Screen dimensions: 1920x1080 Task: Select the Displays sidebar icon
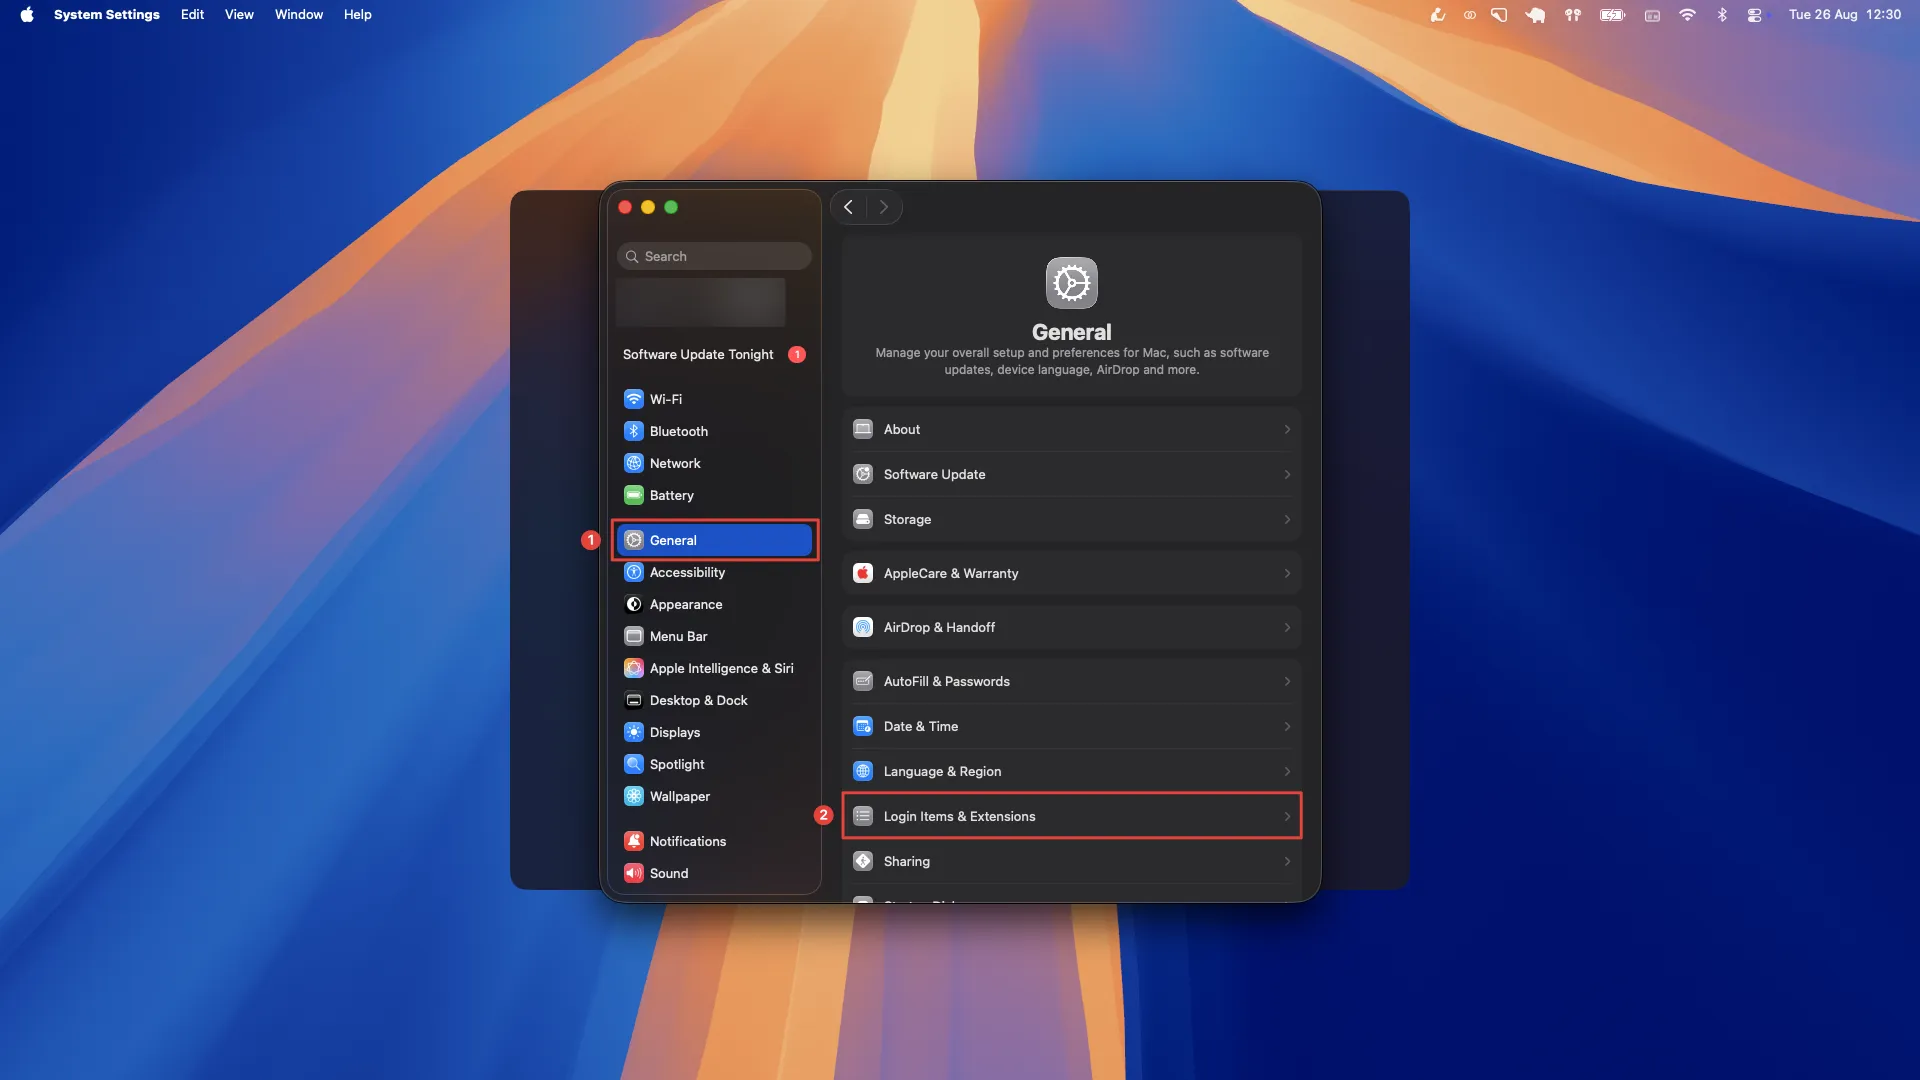click(x=633, y=732)
